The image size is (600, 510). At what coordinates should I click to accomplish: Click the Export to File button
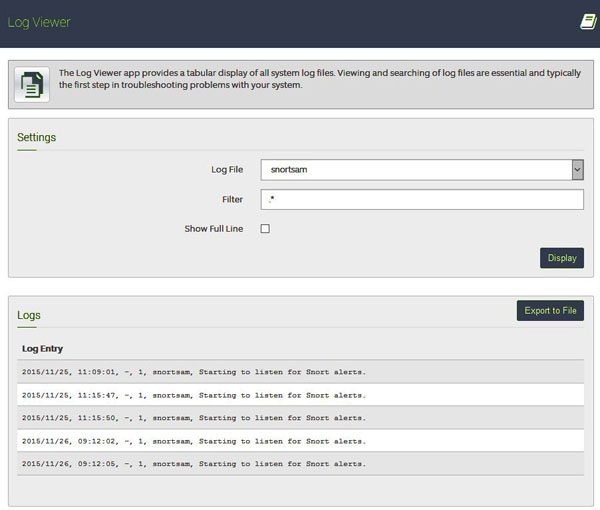click(550, 310)
